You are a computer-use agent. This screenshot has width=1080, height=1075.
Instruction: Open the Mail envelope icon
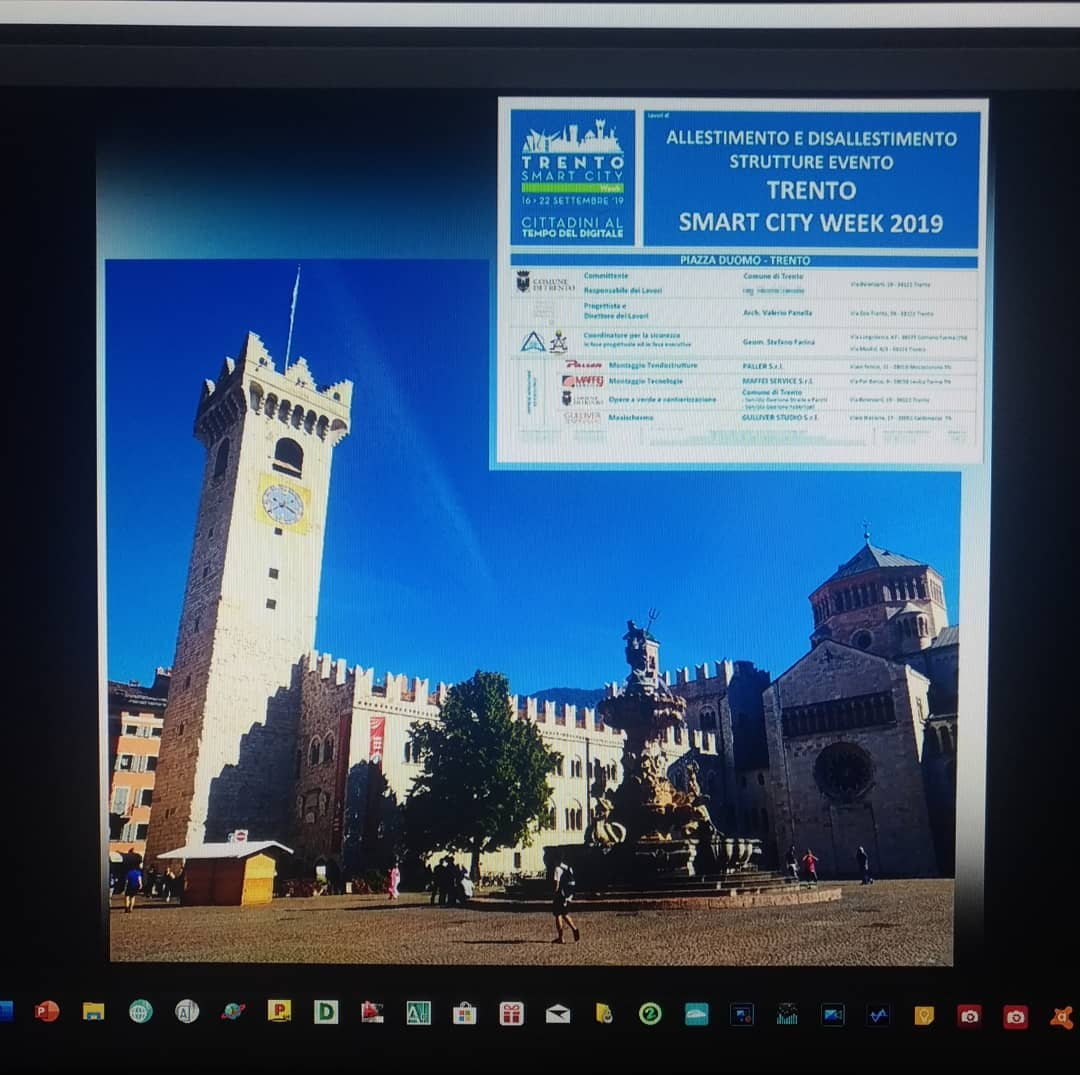pyautogui.click(x=558, y=1014)
